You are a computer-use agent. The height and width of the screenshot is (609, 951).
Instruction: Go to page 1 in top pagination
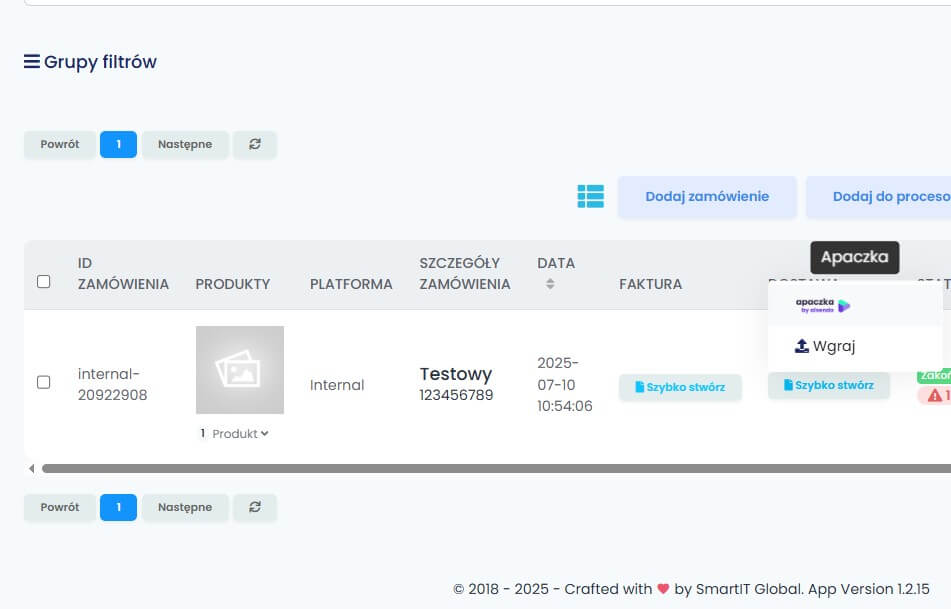(118, 144)
